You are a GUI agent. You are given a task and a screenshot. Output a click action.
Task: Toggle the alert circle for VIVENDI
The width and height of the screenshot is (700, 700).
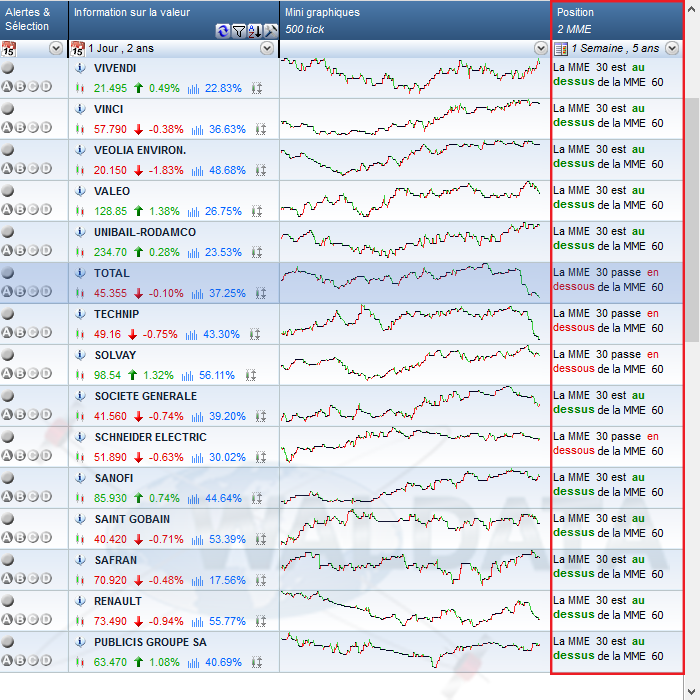[8, 68]
